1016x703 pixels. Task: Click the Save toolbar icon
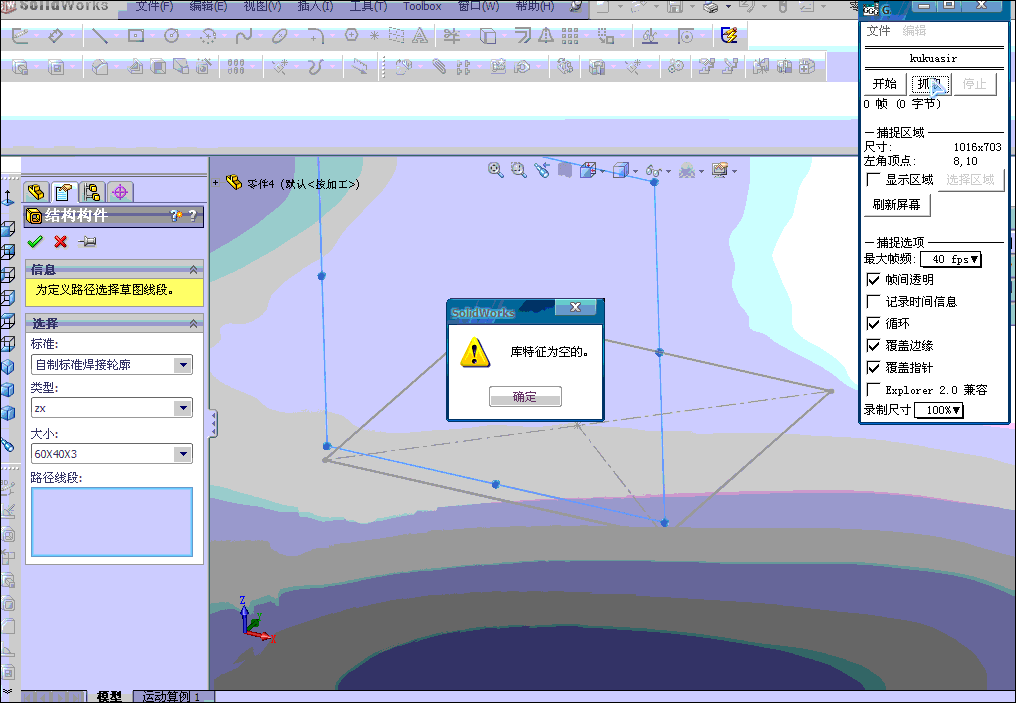pos(675,7)
